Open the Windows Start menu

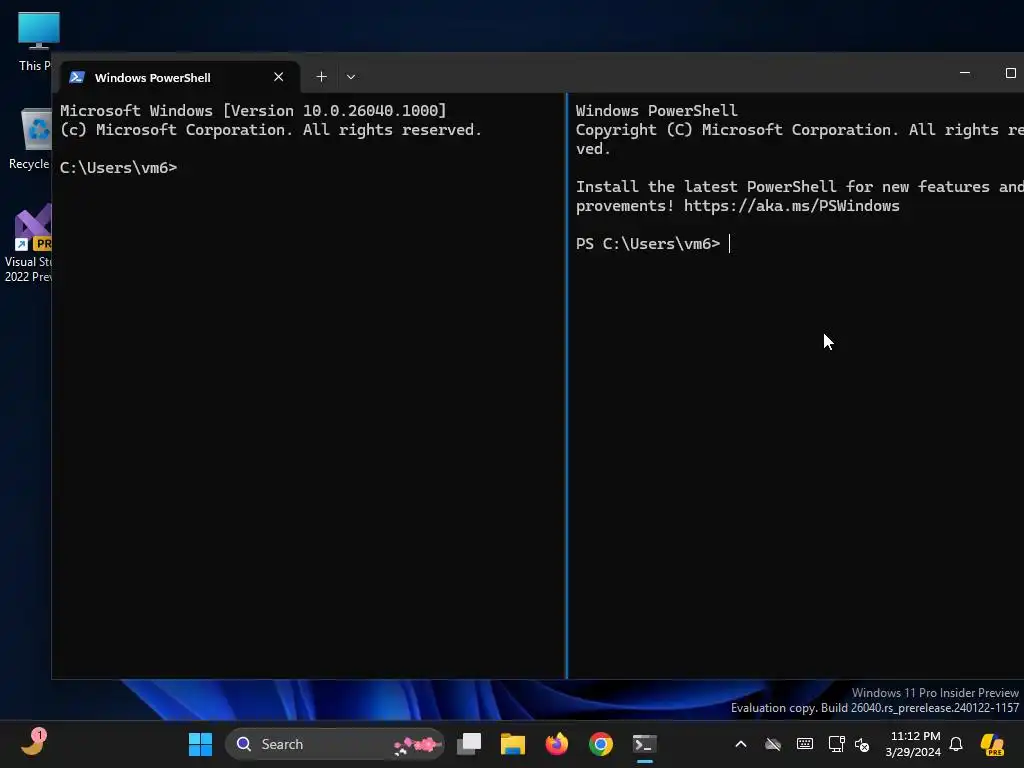coord(200,744)
